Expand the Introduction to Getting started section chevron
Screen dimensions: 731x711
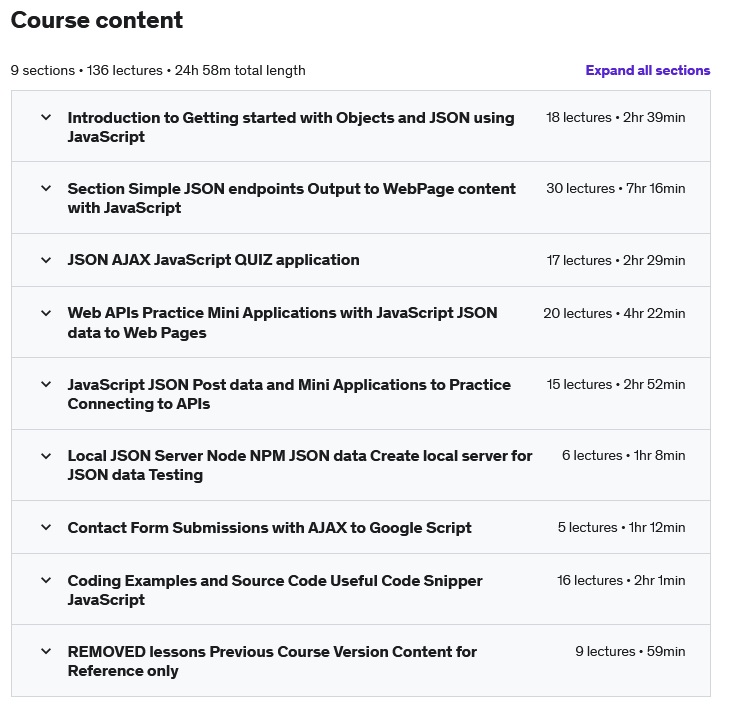[x=46, y=117]
